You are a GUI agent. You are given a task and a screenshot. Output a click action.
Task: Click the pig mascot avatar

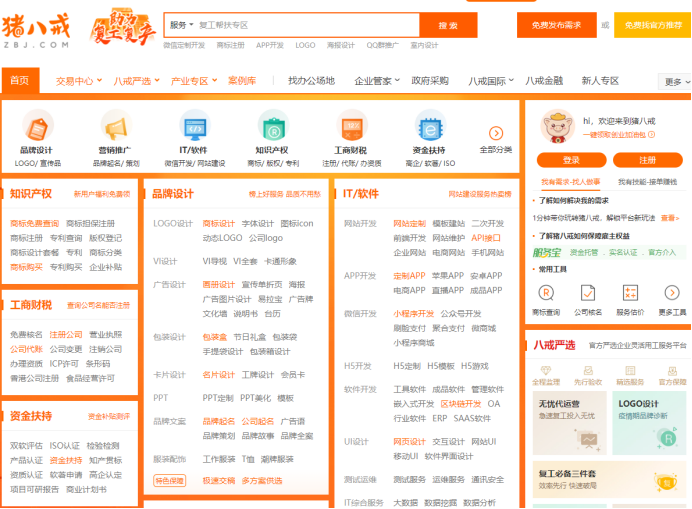tap(557, 127)
